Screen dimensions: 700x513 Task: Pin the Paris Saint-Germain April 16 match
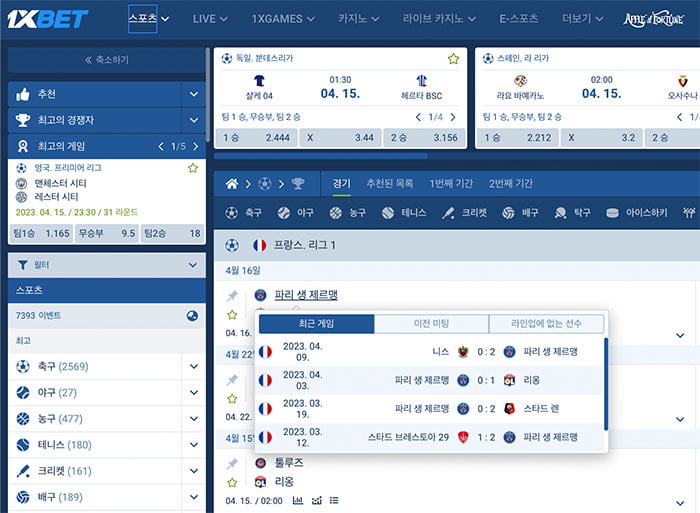click(x=232, y=296)
